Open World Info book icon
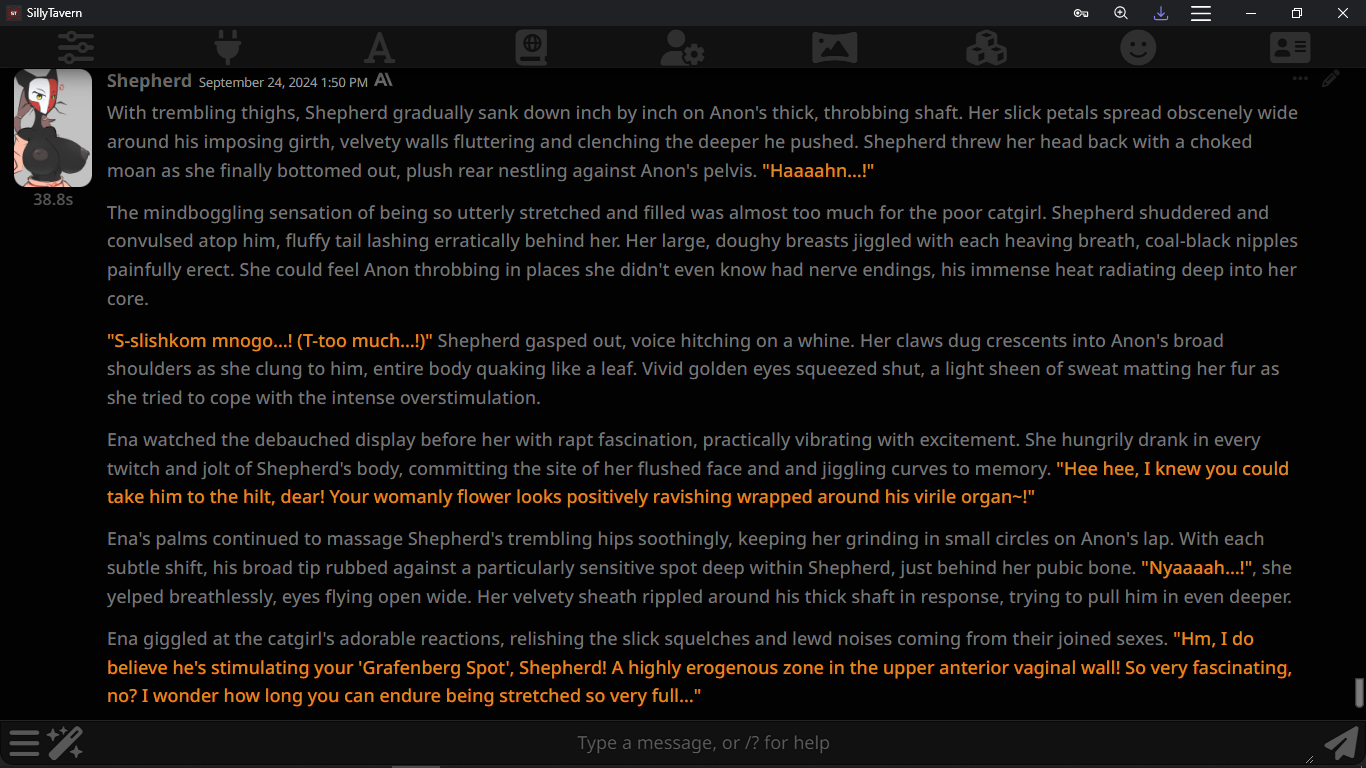The width and height of the screenshot is (1366, 768). [531, 47]
